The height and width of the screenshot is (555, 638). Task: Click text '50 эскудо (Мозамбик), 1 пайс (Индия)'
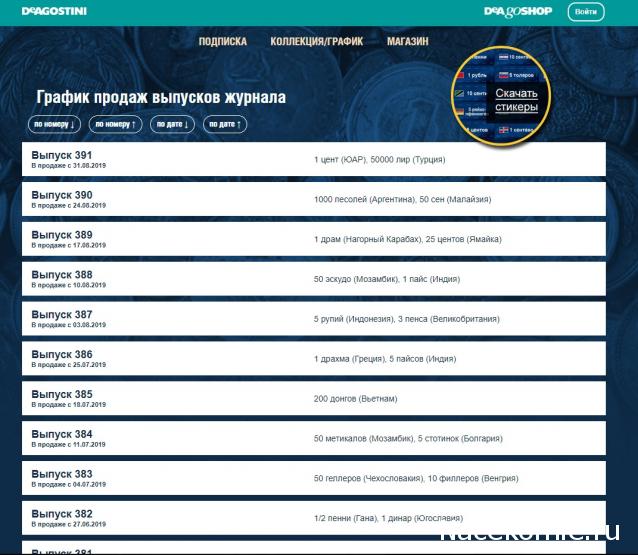tap(387, 279)
